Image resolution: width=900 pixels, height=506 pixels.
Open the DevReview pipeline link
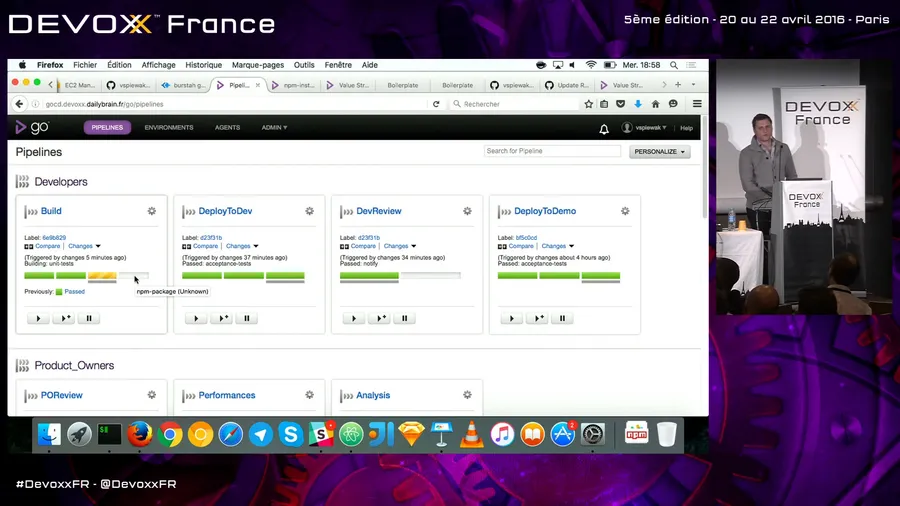(x=379, y=211)
